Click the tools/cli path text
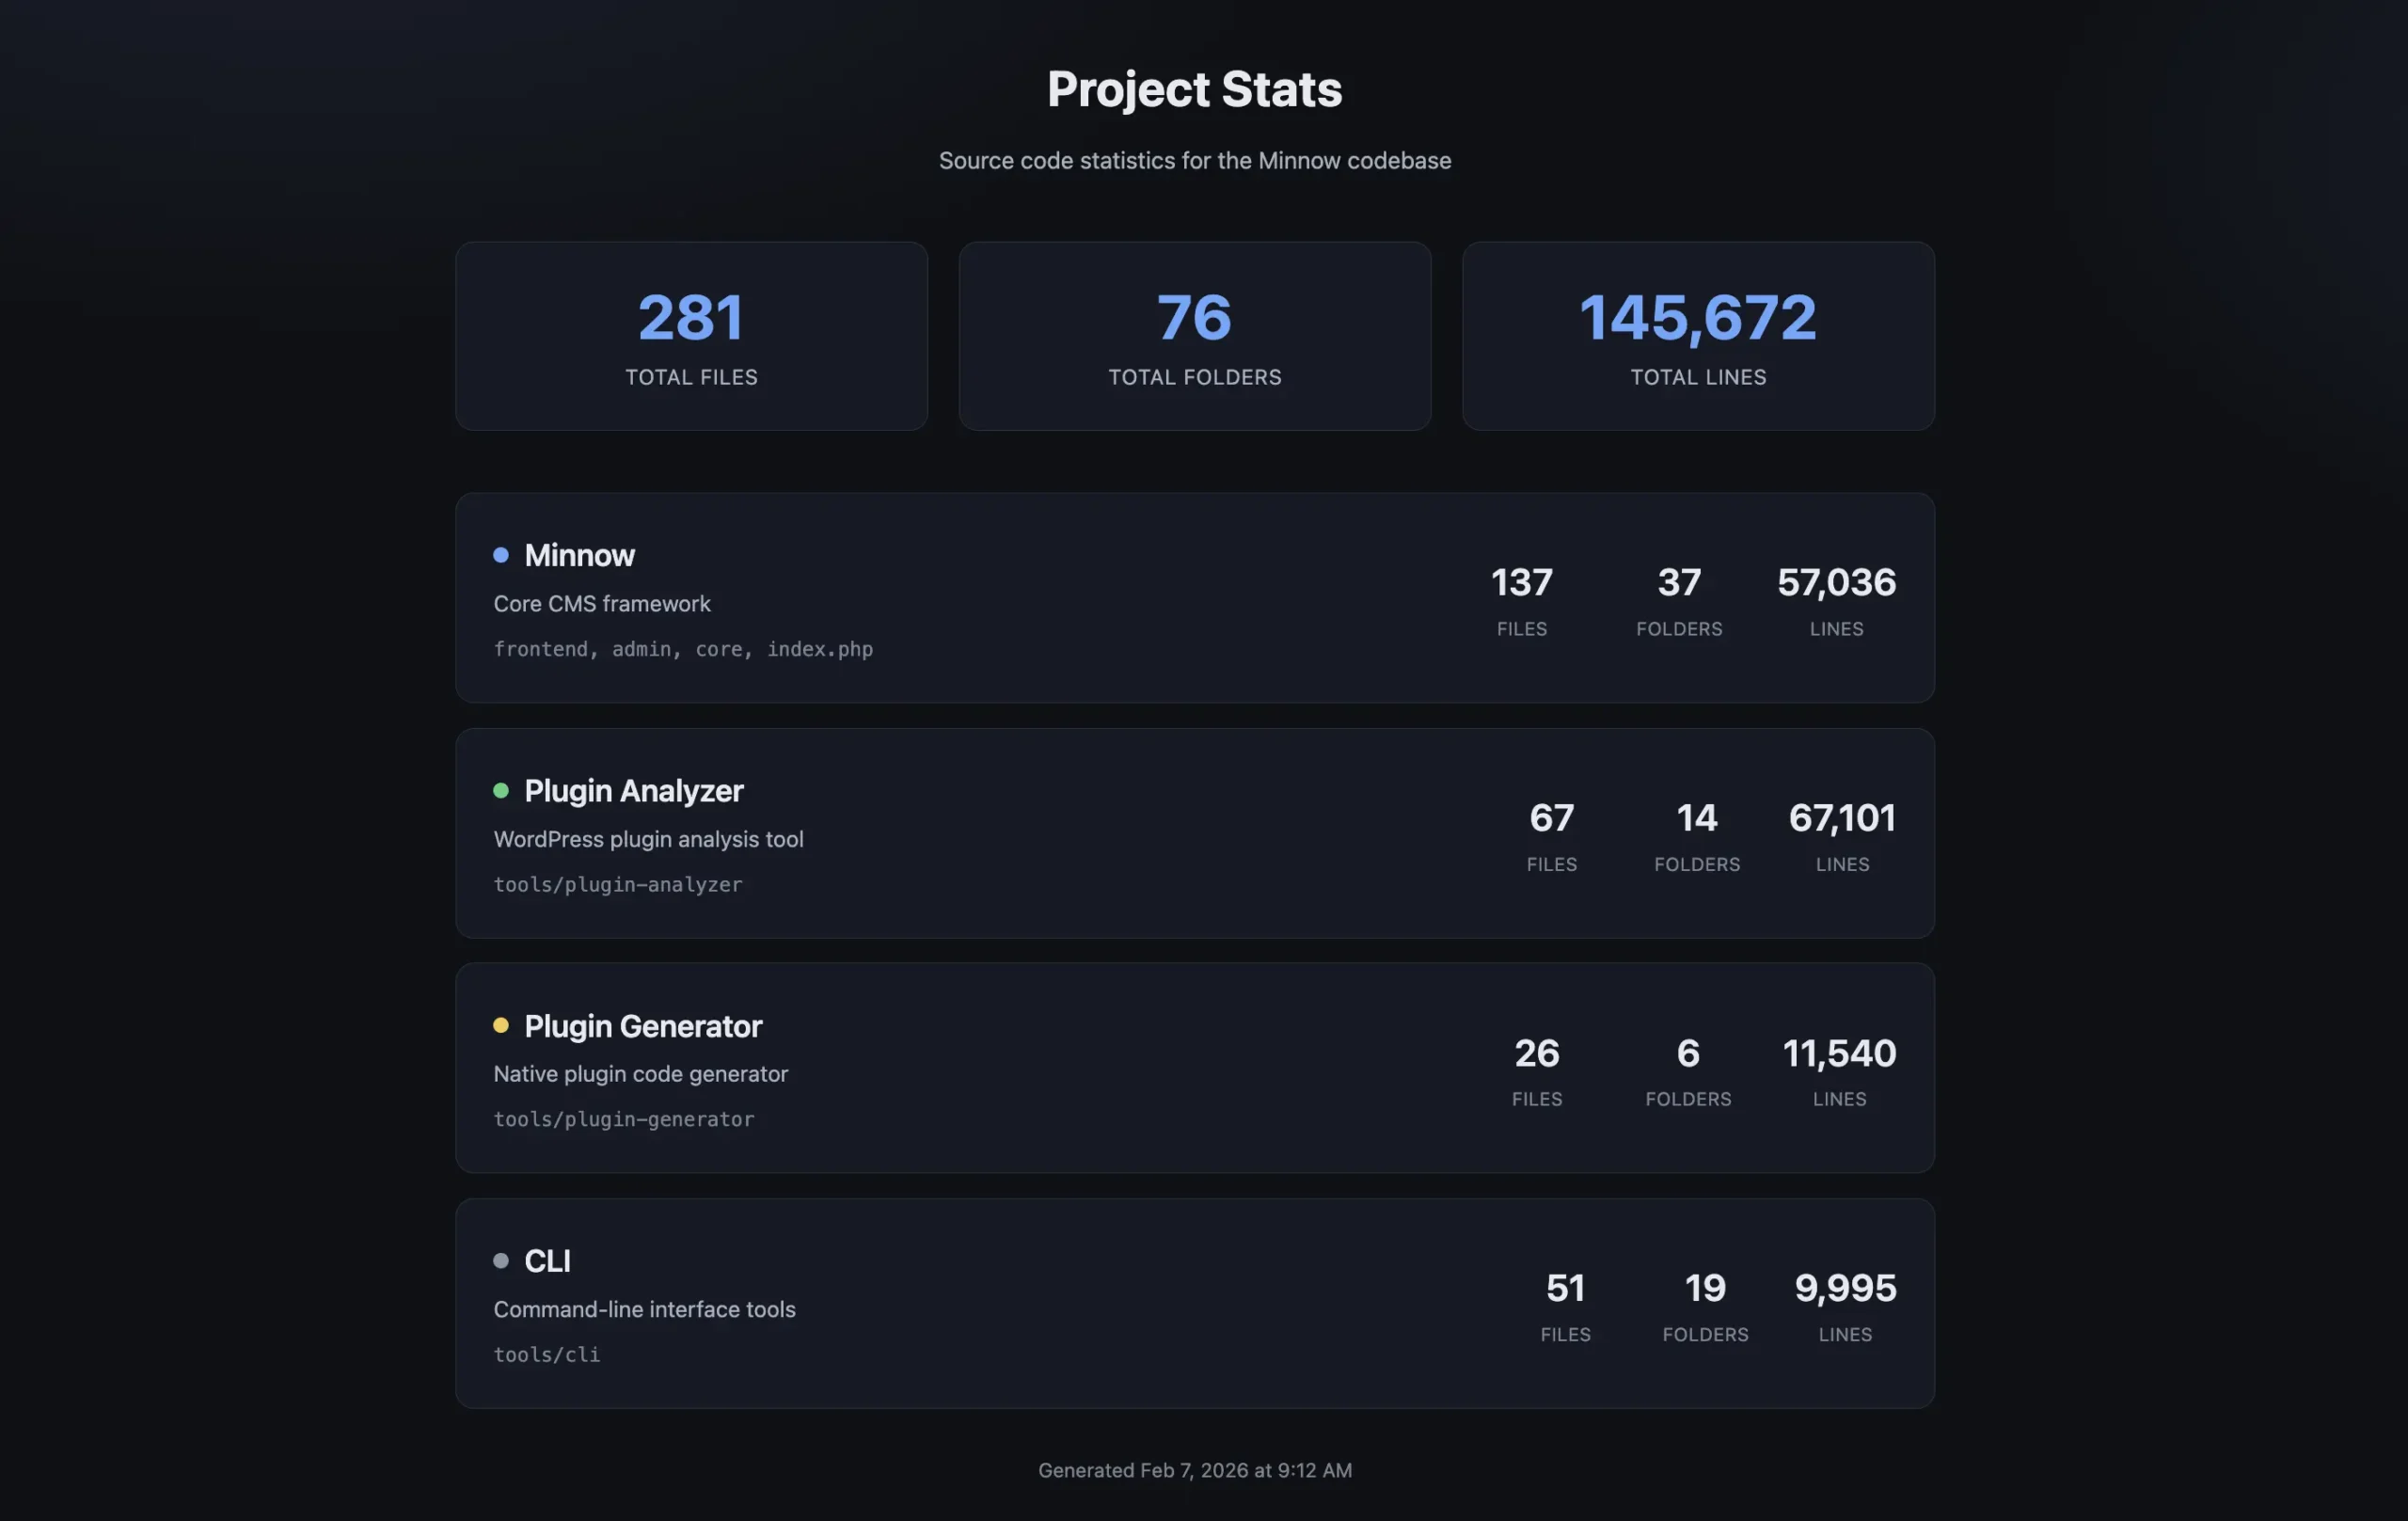The height and width of the screenshot is (1521, 2408). tap(546, 1354)
